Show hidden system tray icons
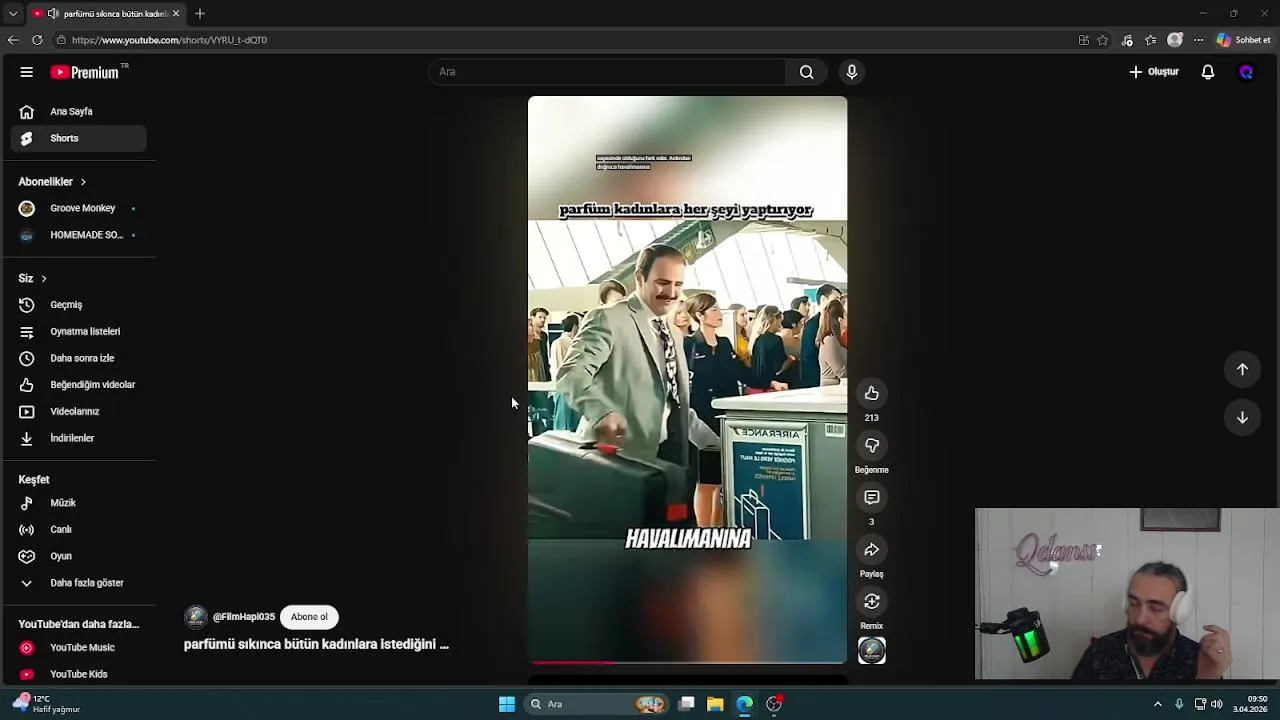The width and height of the screenshot is (1280, 720). 1158,704
